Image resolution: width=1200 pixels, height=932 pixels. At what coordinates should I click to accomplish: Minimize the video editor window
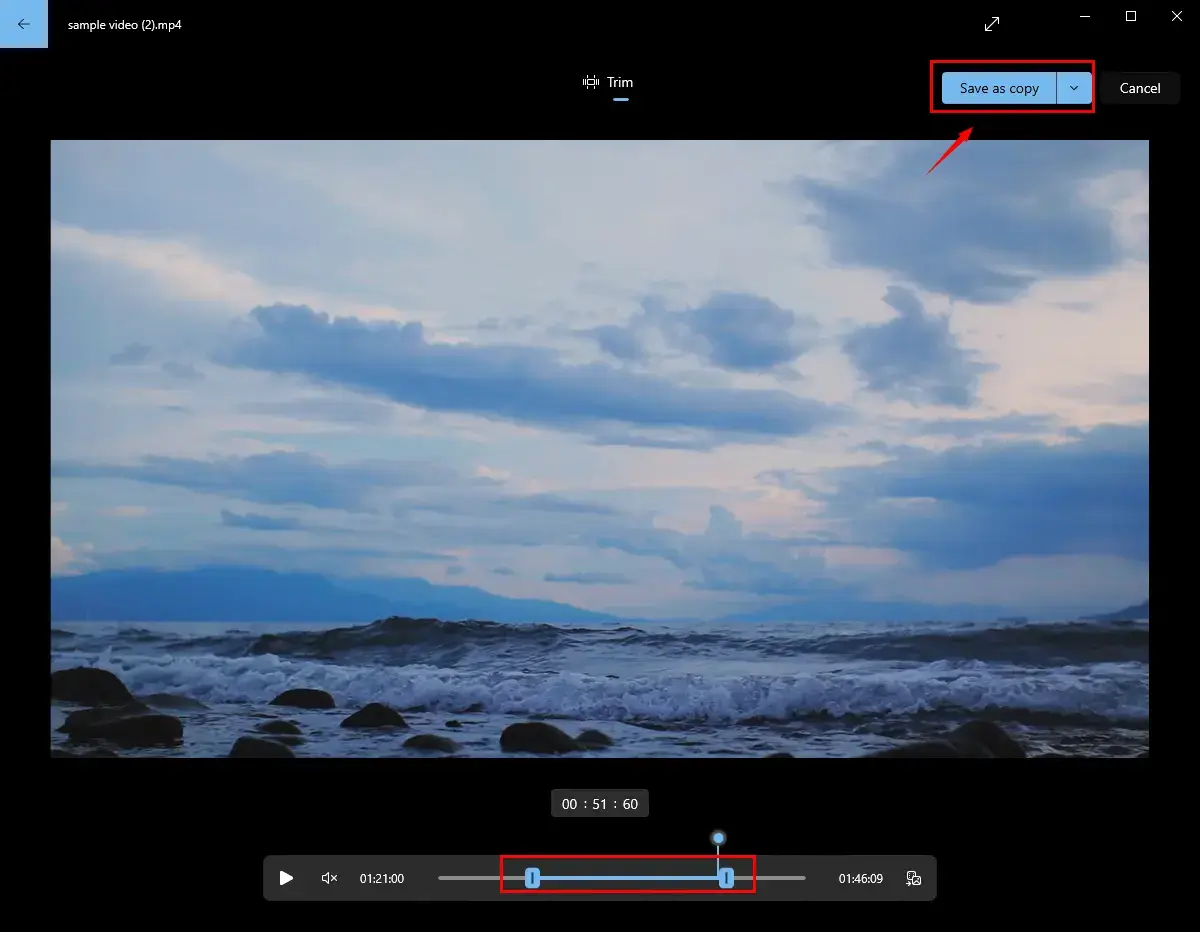click(1084, 16)
